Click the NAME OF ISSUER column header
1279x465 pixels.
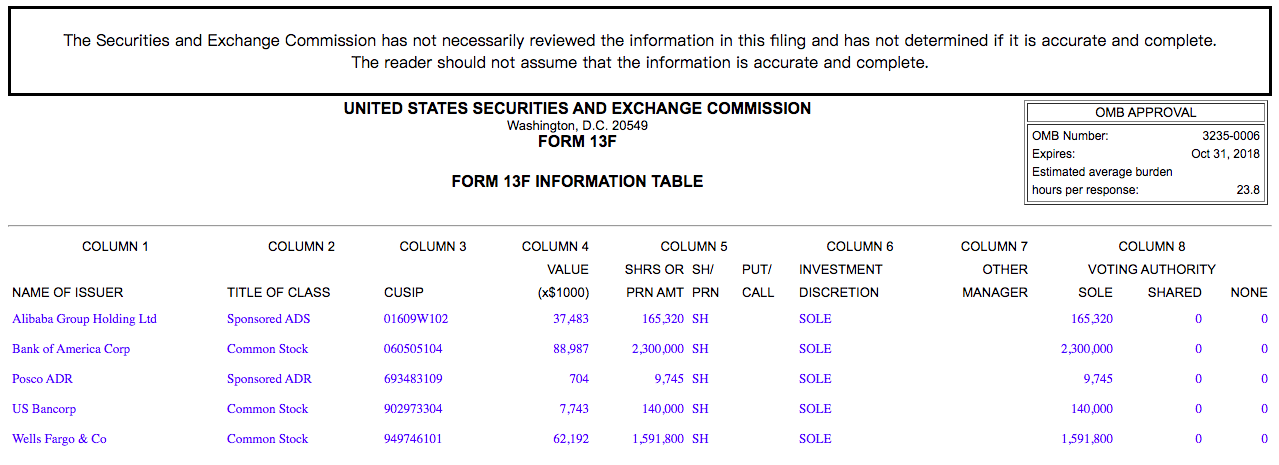68,293
